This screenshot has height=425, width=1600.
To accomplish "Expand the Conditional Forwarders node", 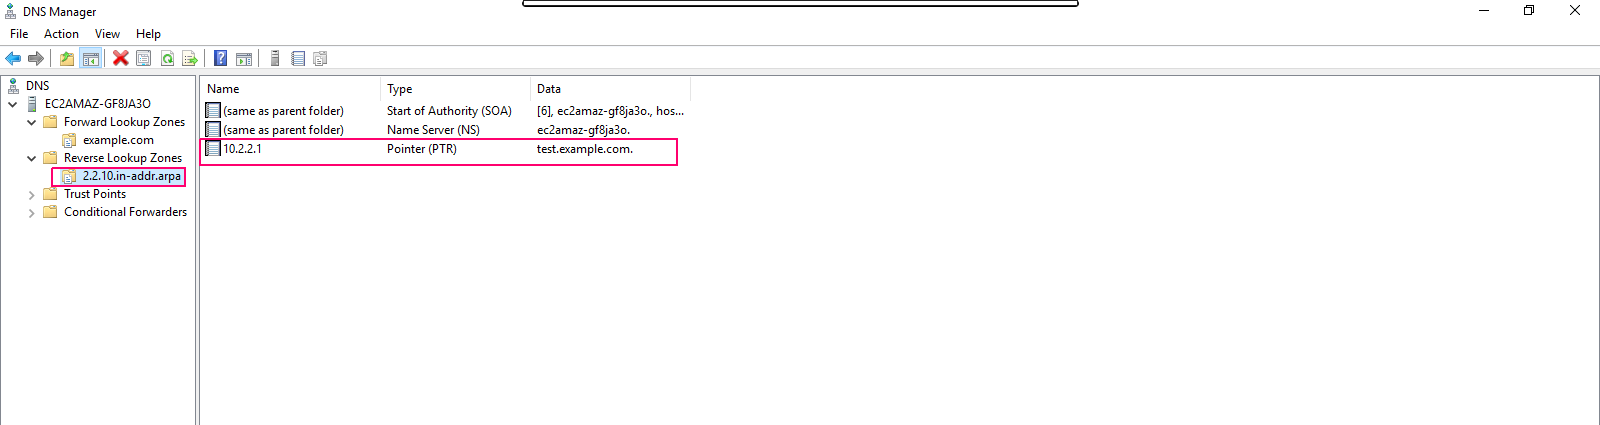I will point(31,213).
